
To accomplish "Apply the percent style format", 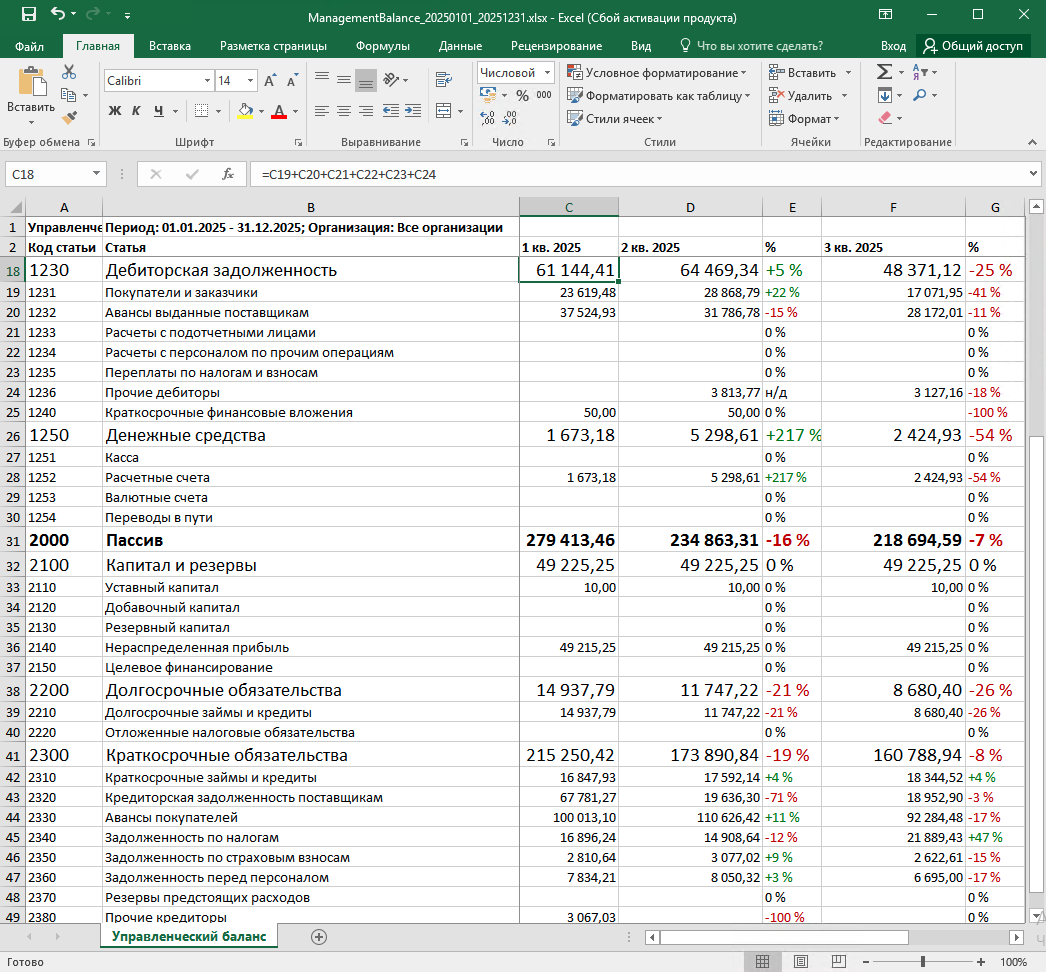I will click(x=522, y=95).
